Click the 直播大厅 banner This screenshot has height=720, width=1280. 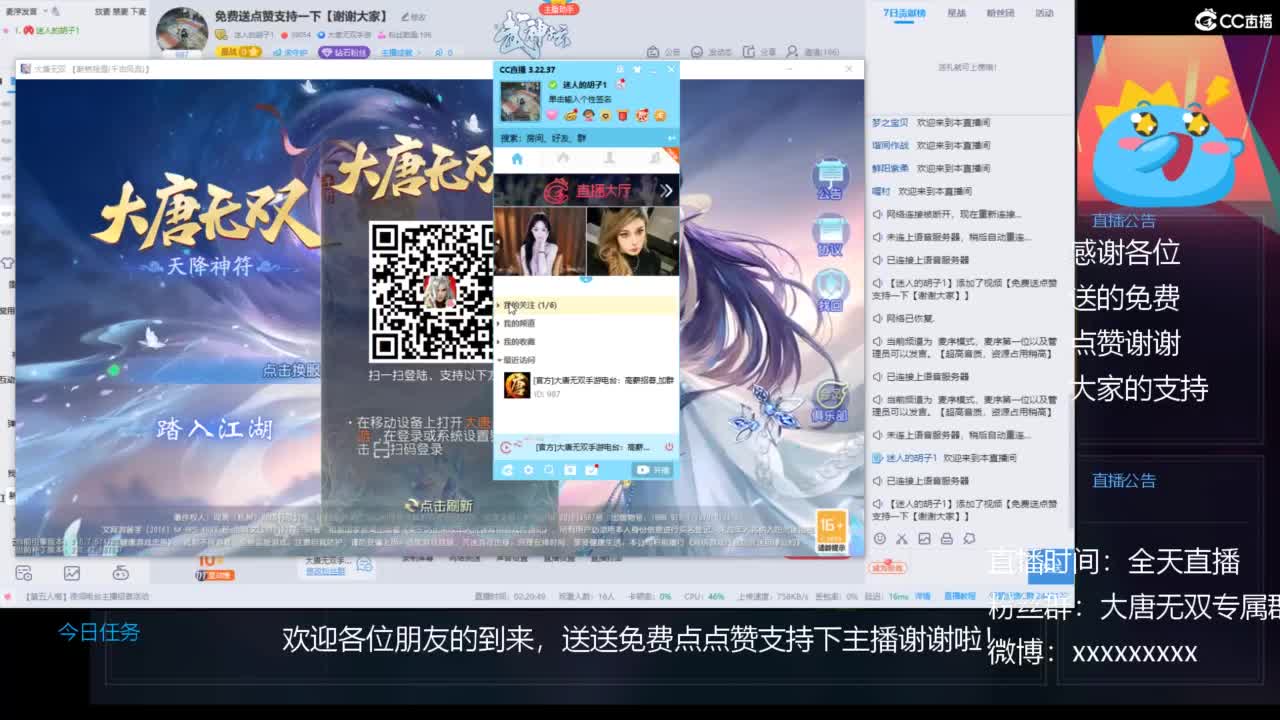pyautogui.click(x=587, y=190)
